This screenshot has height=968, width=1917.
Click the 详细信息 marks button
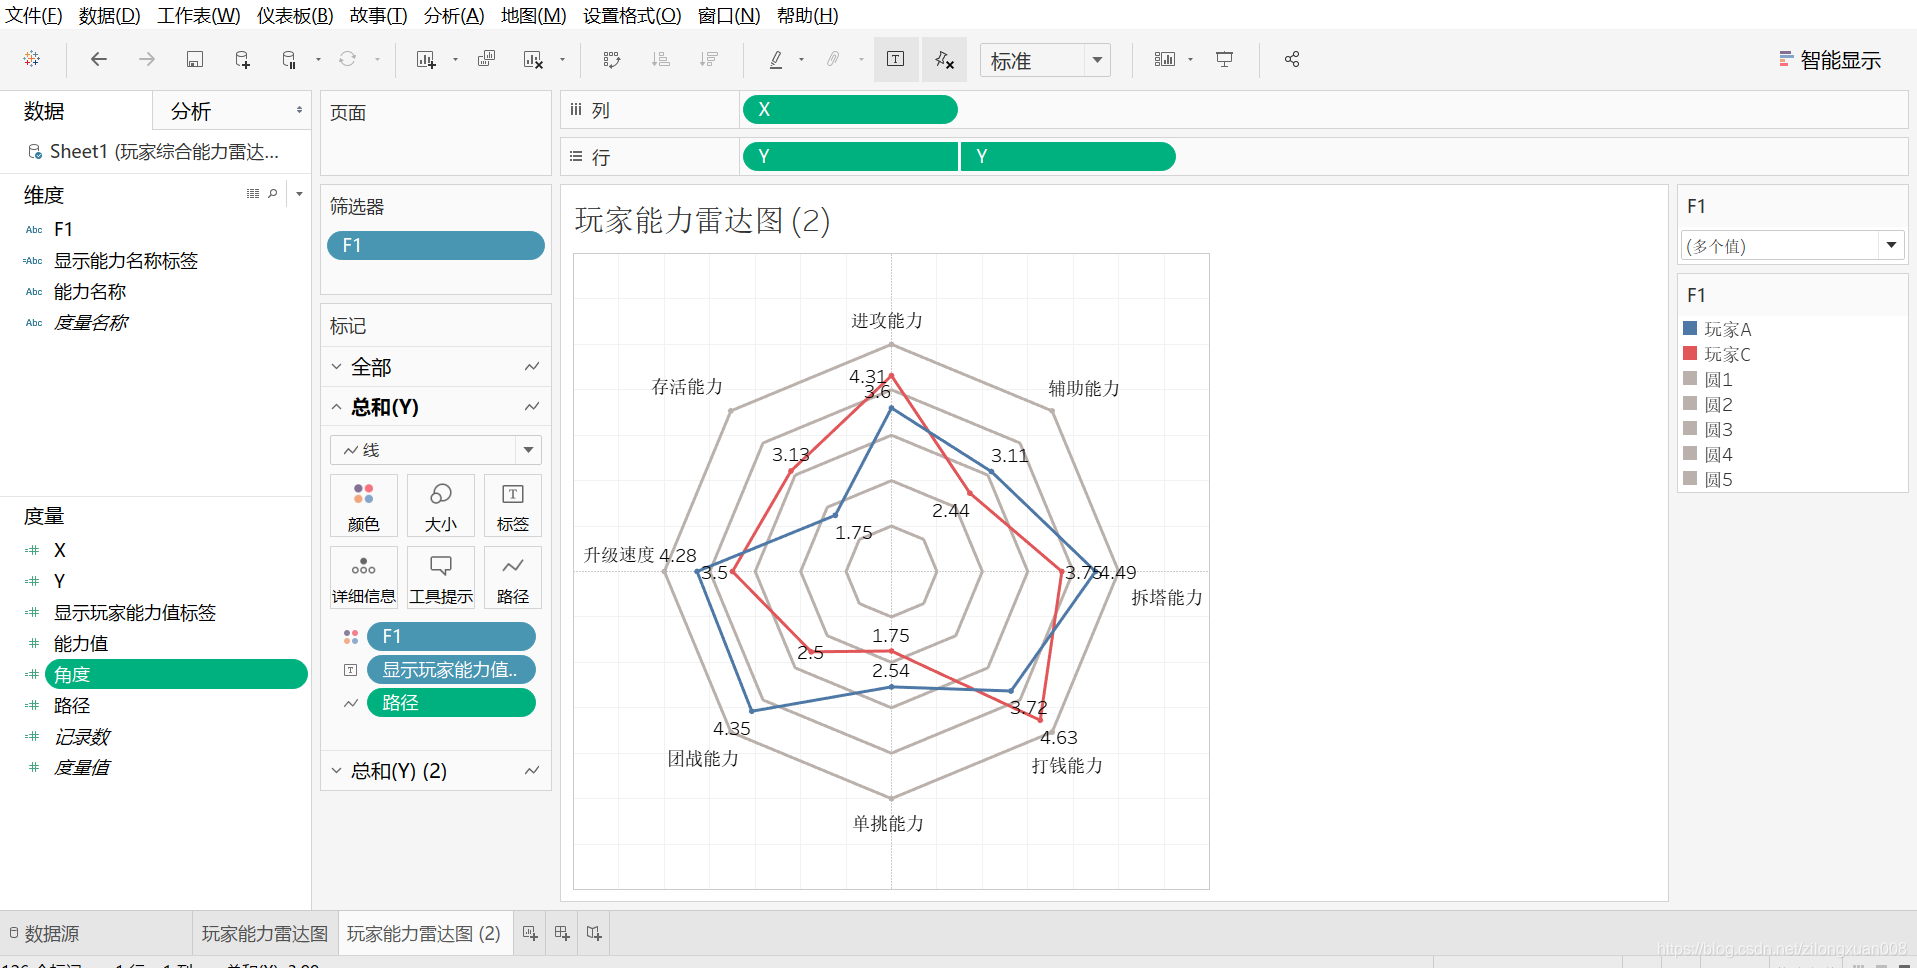[x=364, y=578]
